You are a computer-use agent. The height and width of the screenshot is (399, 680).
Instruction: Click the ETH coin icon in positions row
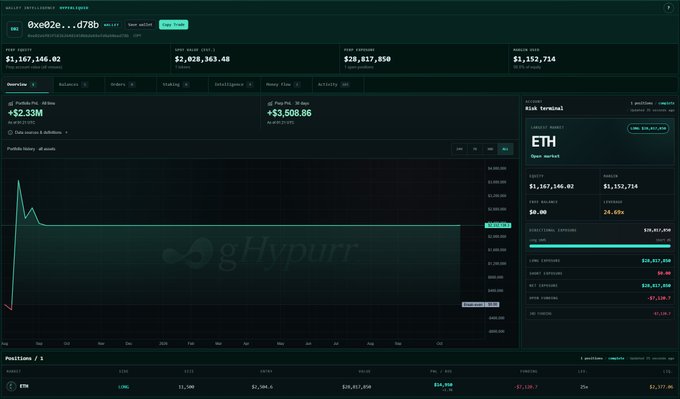11,386
